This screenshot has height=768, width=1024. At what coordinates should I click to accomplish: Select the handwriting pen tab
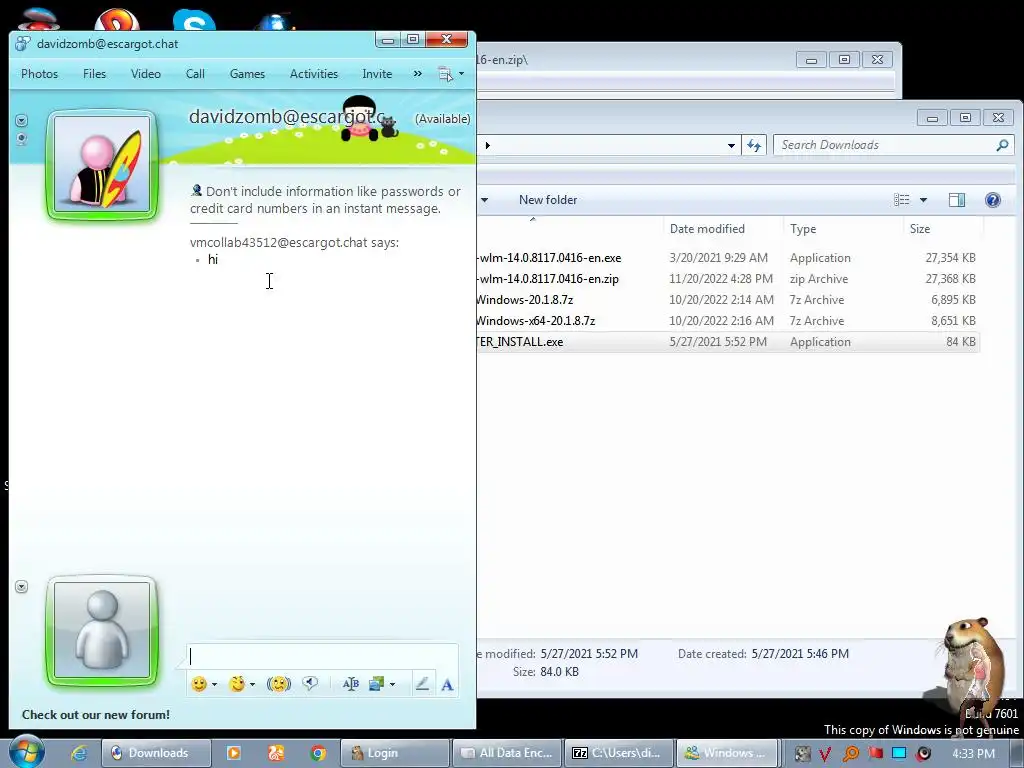click(422, 684)
